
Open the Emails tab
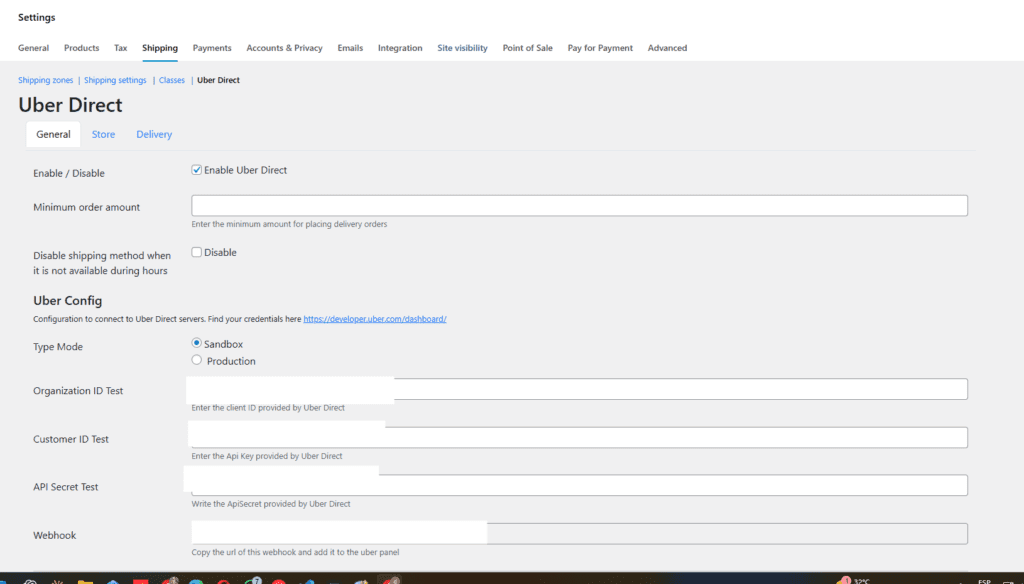(350, 48)
